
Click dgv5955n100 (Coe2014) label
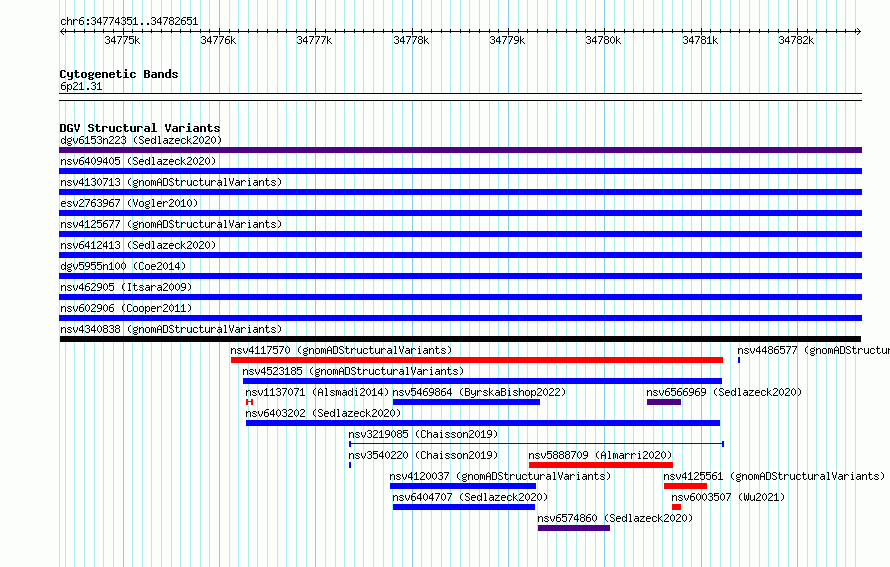pyautogui.click(x=123, y=266)
